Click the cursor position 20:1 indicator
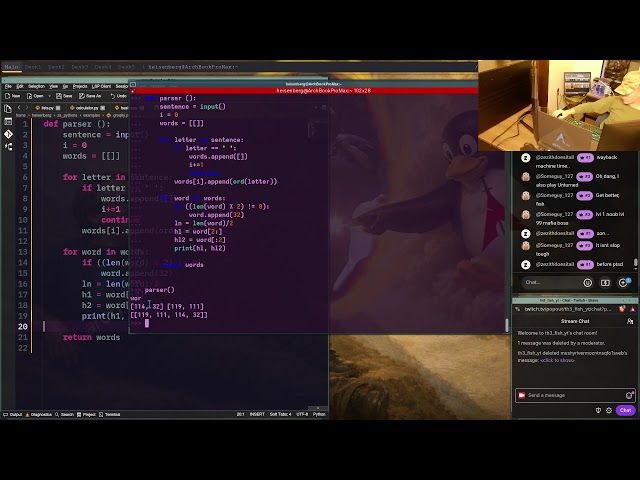 click(x=240, y=414)
